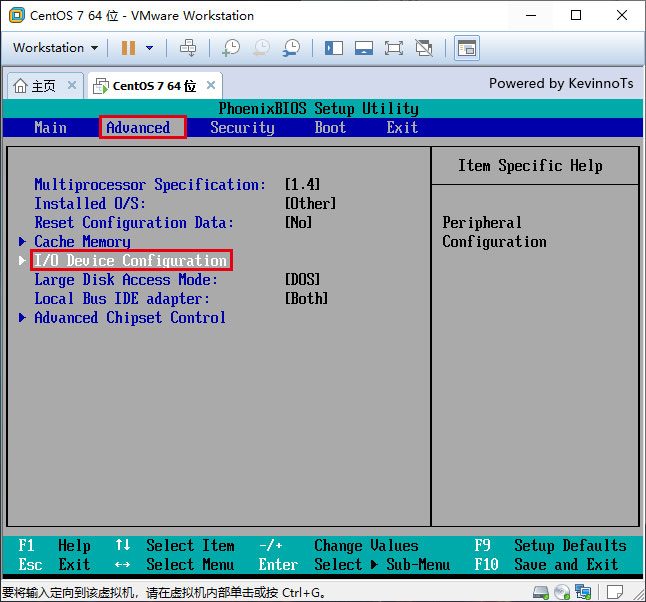Click the F9 Setup Defaults hint
This screenshot has height=602, width=646.
point(550,546)
